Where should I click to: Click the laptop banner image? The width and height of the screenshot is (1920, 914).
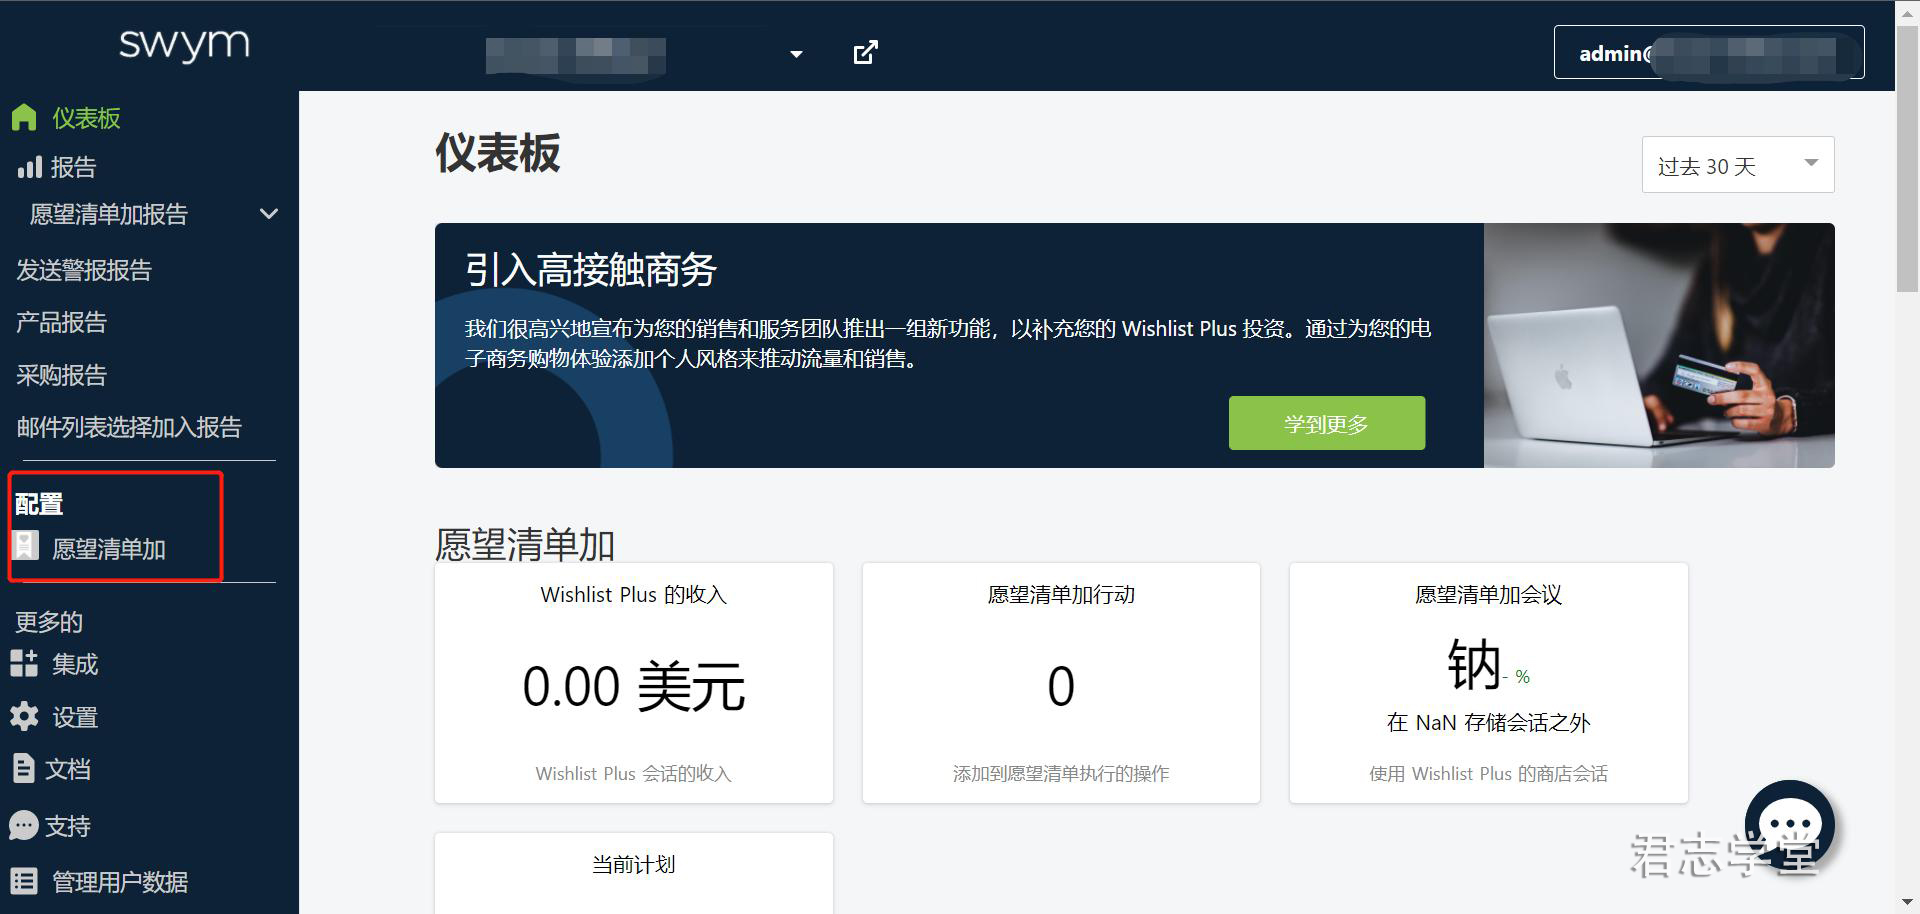[1659, 345]
